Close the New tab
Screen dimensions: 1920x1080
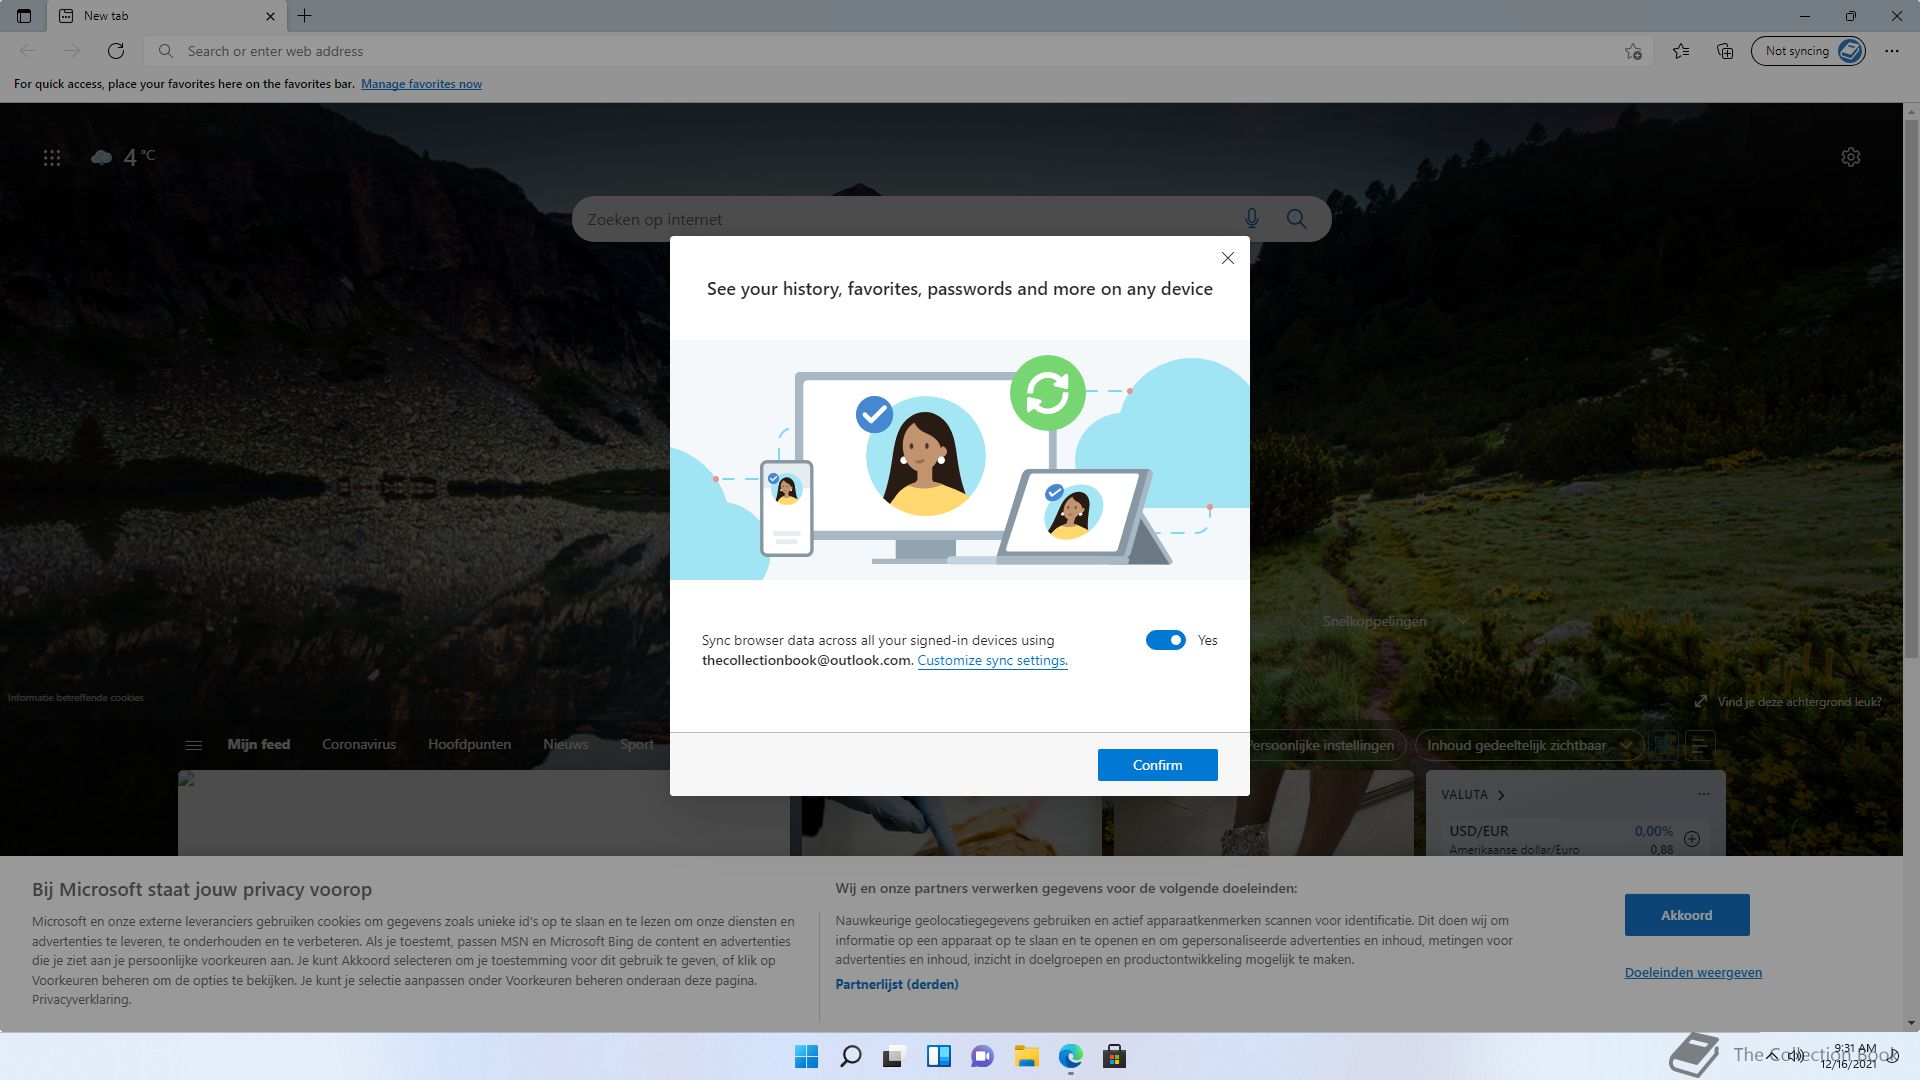tap(271, 16)
